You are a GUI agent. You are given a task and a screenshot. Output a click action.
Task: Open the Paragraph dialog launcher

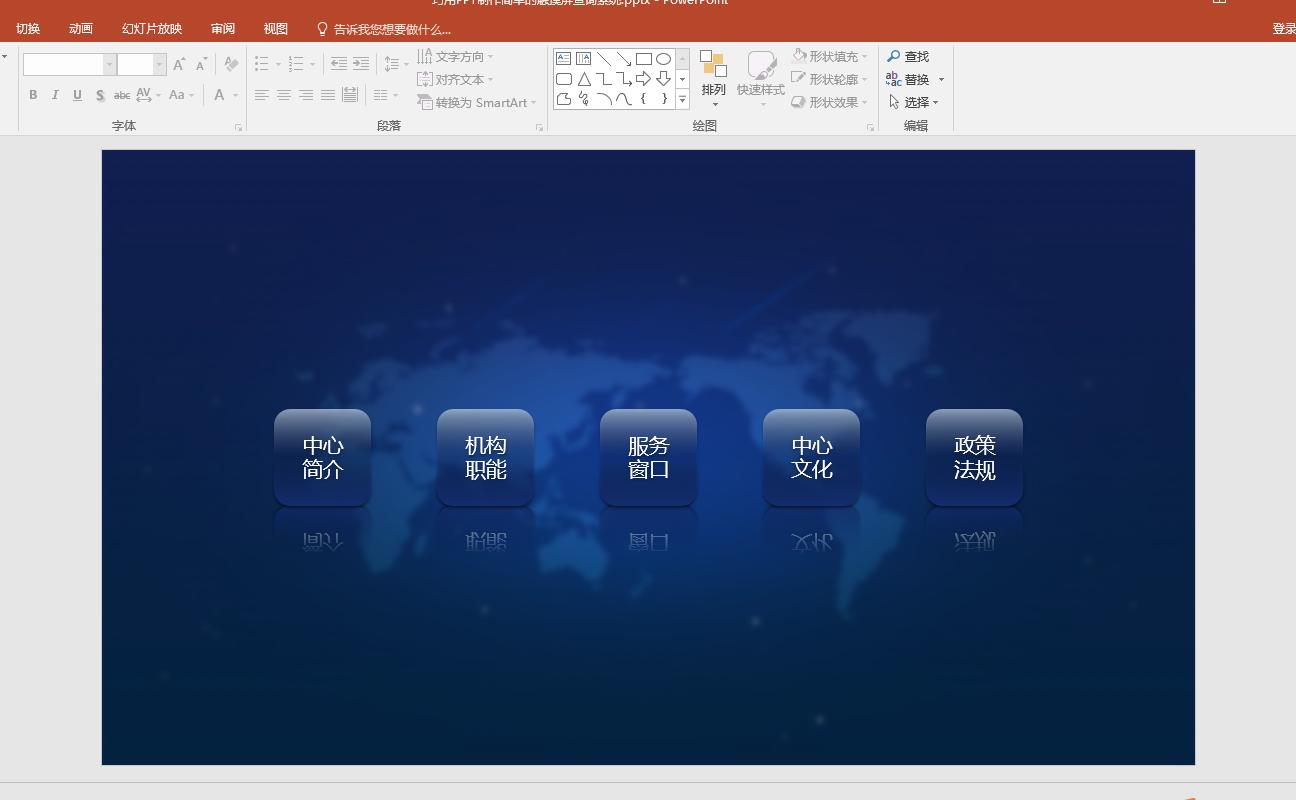point(539,127)
